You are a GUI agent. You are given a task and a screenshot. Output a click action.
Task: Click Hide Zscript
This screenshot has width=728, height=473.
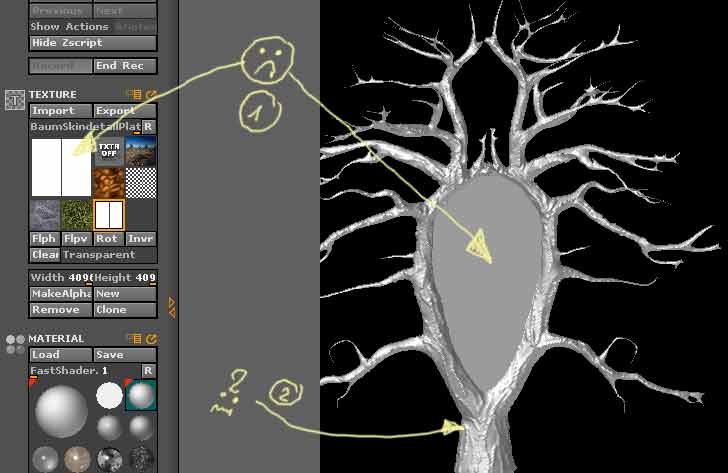(x=92, y=43)
